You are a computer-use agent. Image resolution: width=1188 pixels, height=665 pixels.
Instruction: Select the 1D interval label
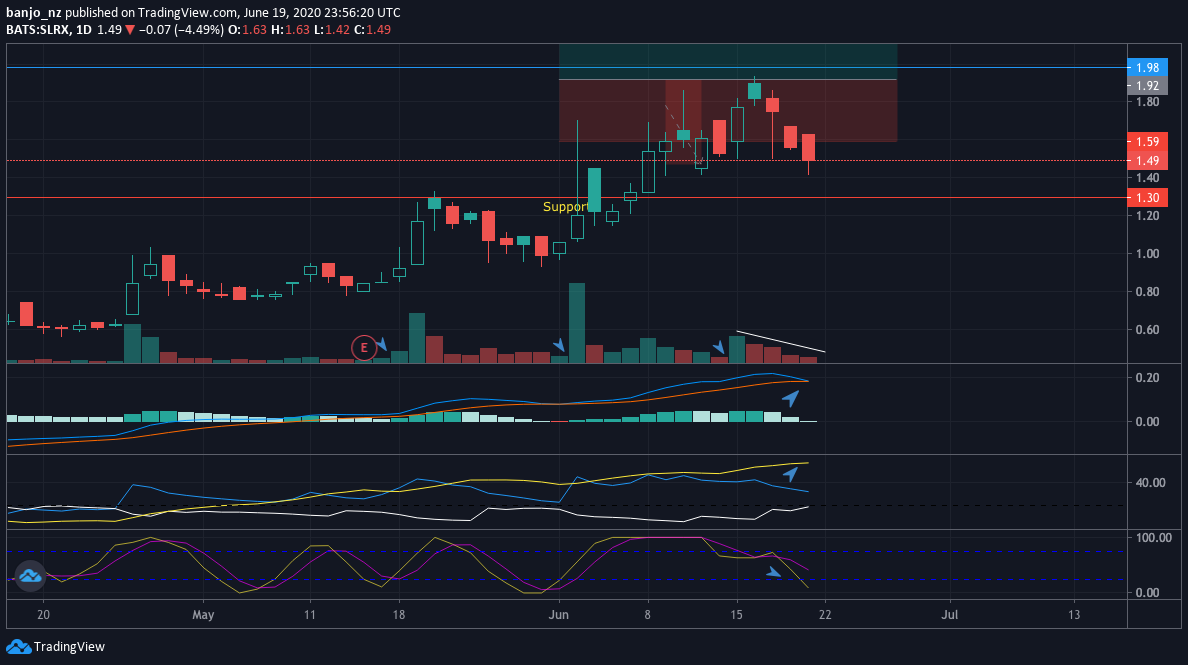tap(84, 30)
